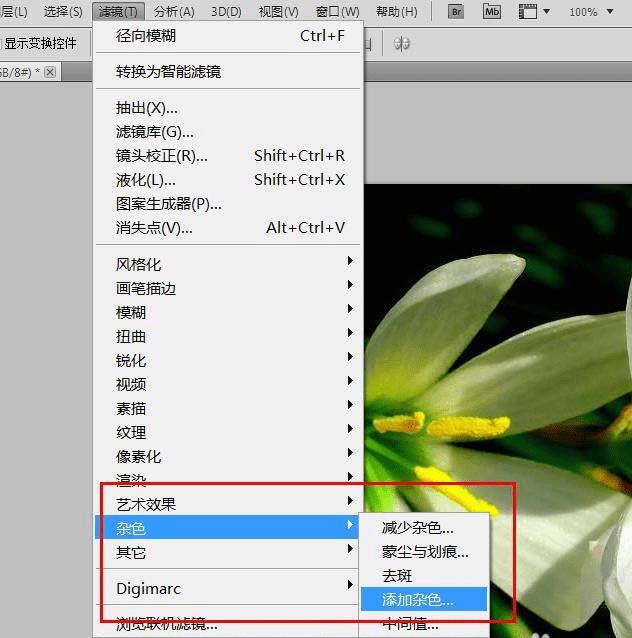
Task: Choose 添加杂色... filter
Action: 424,599
